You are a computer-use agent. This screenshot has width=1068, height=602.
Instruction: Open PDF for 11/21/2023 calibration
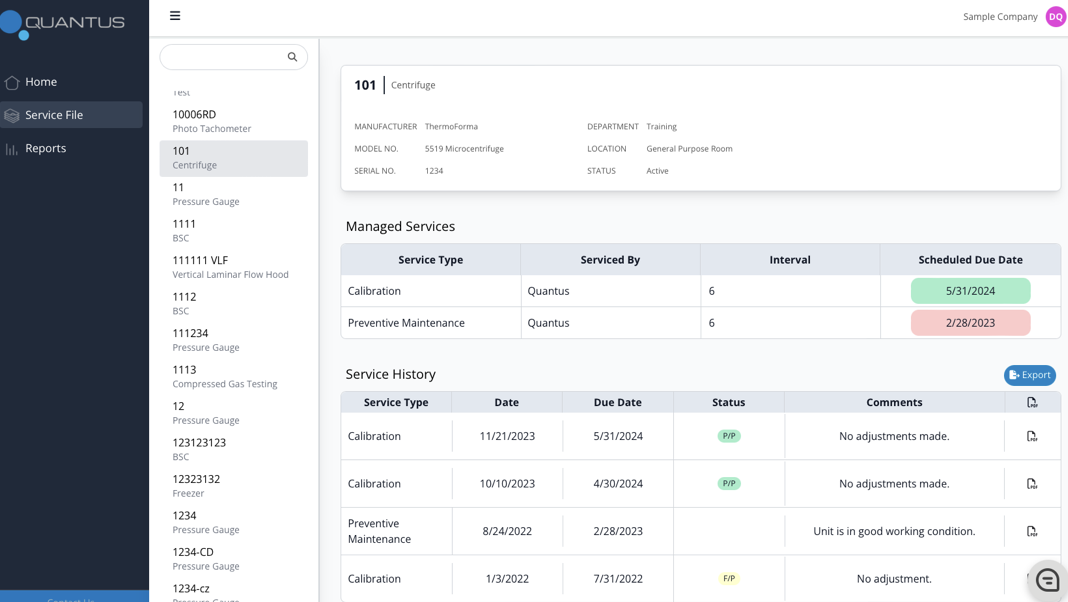(1031, 436)
